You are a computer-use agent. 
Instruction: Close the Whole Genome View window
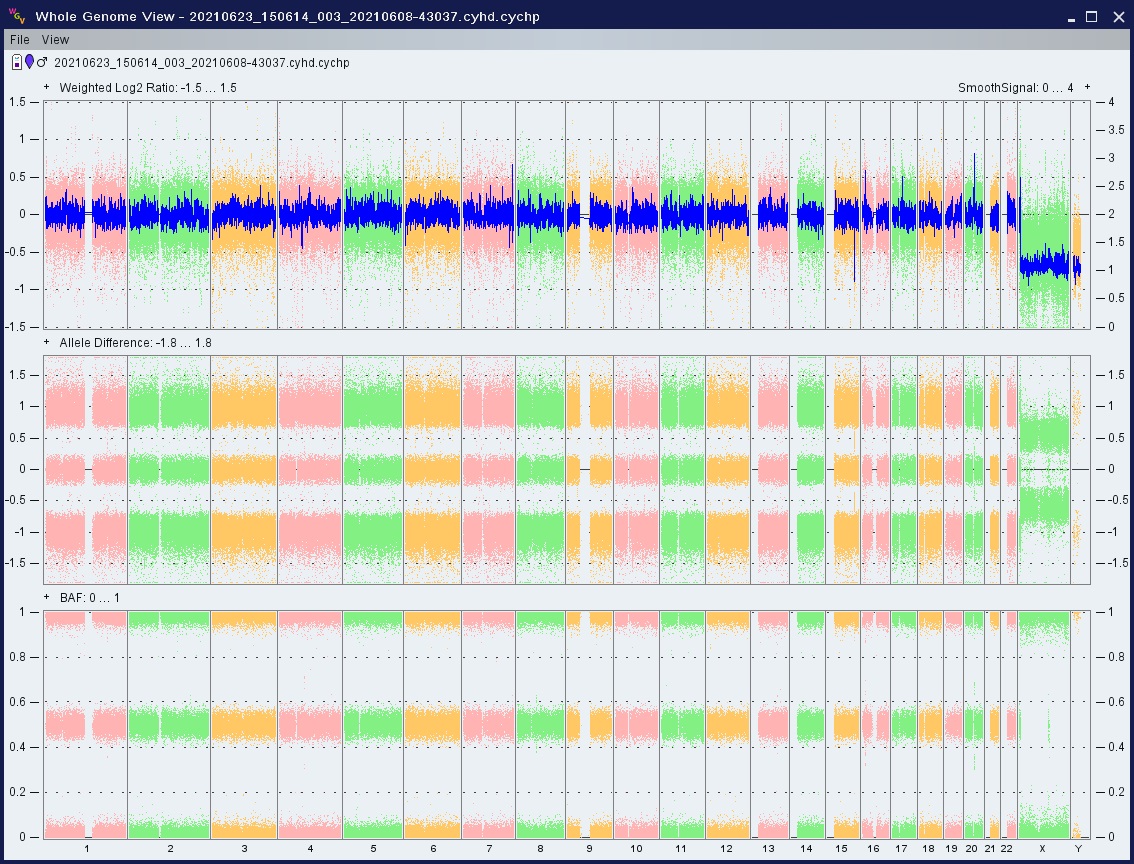coord(1118,16)
